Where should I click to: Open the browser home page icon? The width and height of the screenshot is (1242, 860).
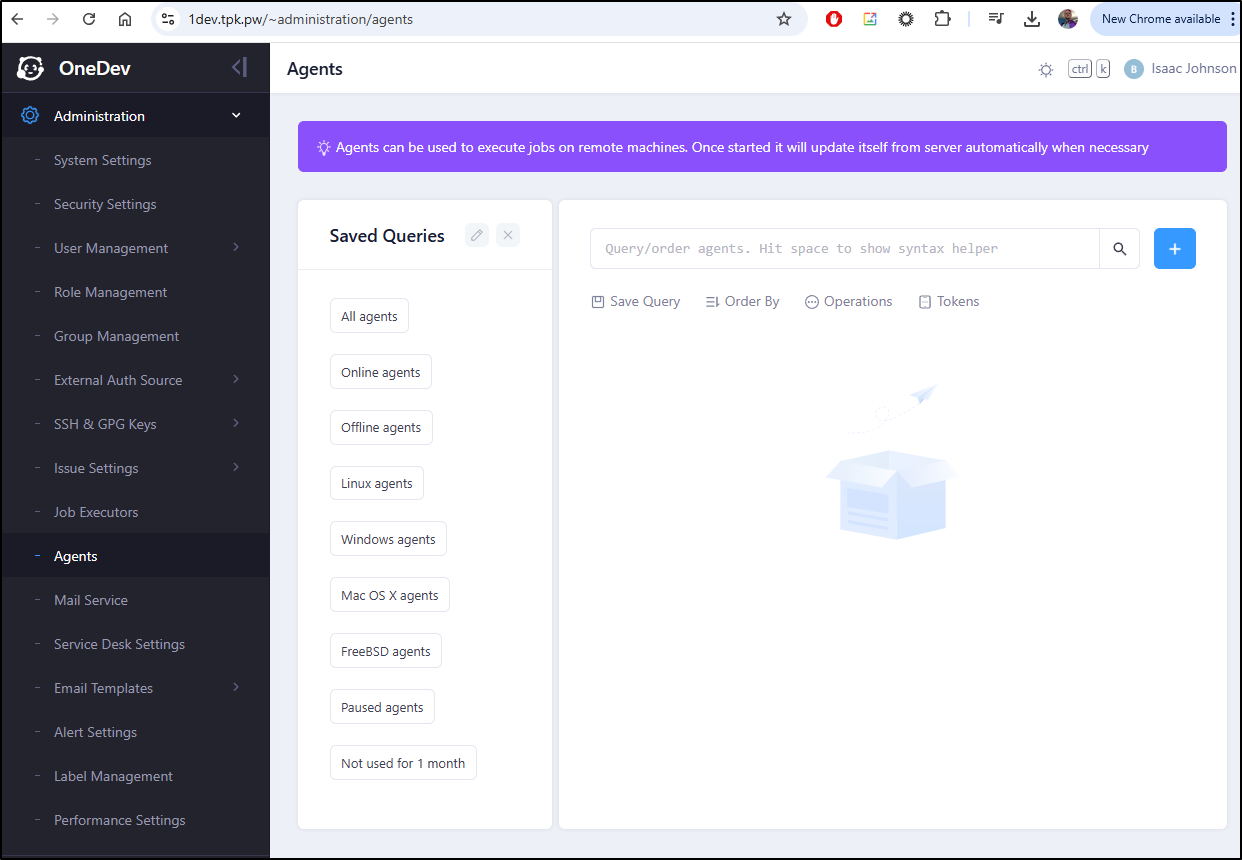(x=125, y=19)
